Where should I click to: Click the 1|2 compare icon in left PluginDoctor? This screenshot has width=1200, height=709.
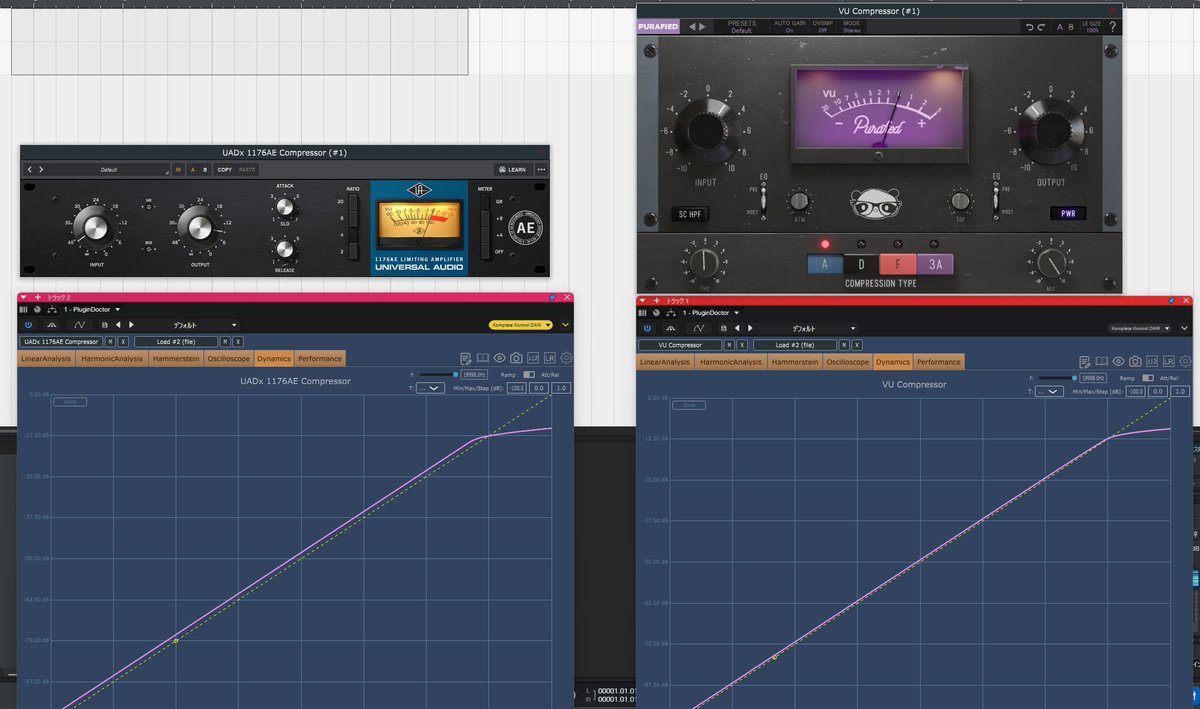(x=533, y=358)
